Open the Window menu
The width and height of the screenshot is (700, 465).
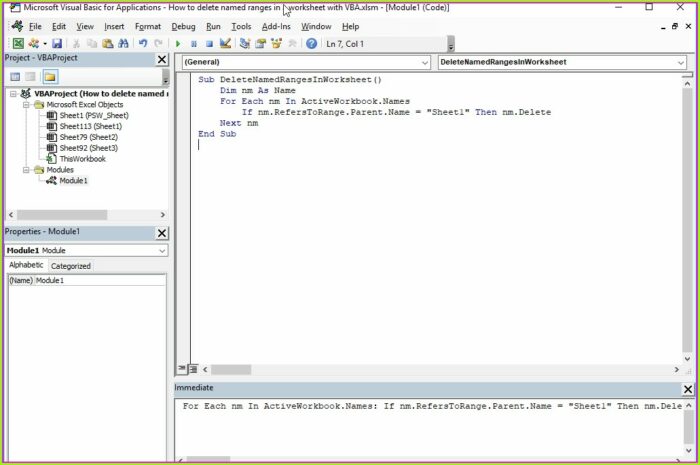(316, 27)
